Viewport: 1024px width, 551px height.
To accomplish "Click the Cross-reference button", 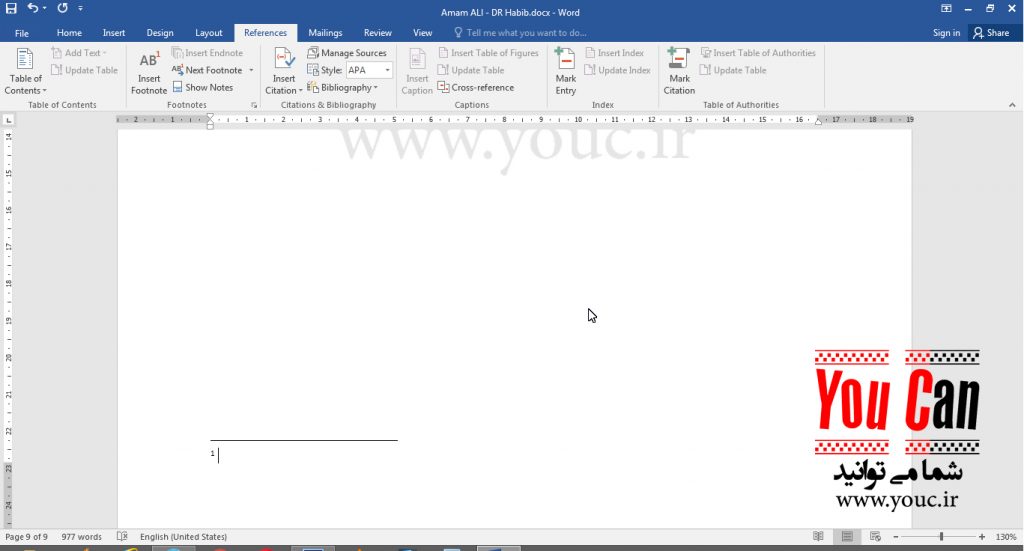I will tap(476, 87).
